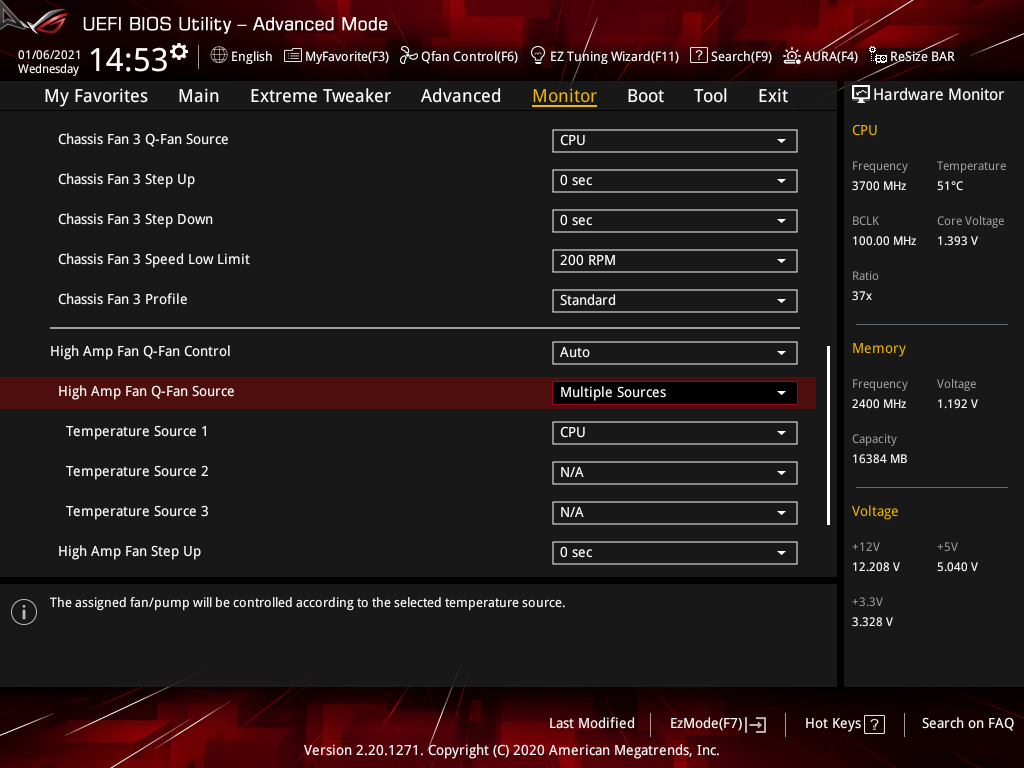Open Qfan Control fan icon
This screenshot has height=768, width=1024.
click(408, 56)
